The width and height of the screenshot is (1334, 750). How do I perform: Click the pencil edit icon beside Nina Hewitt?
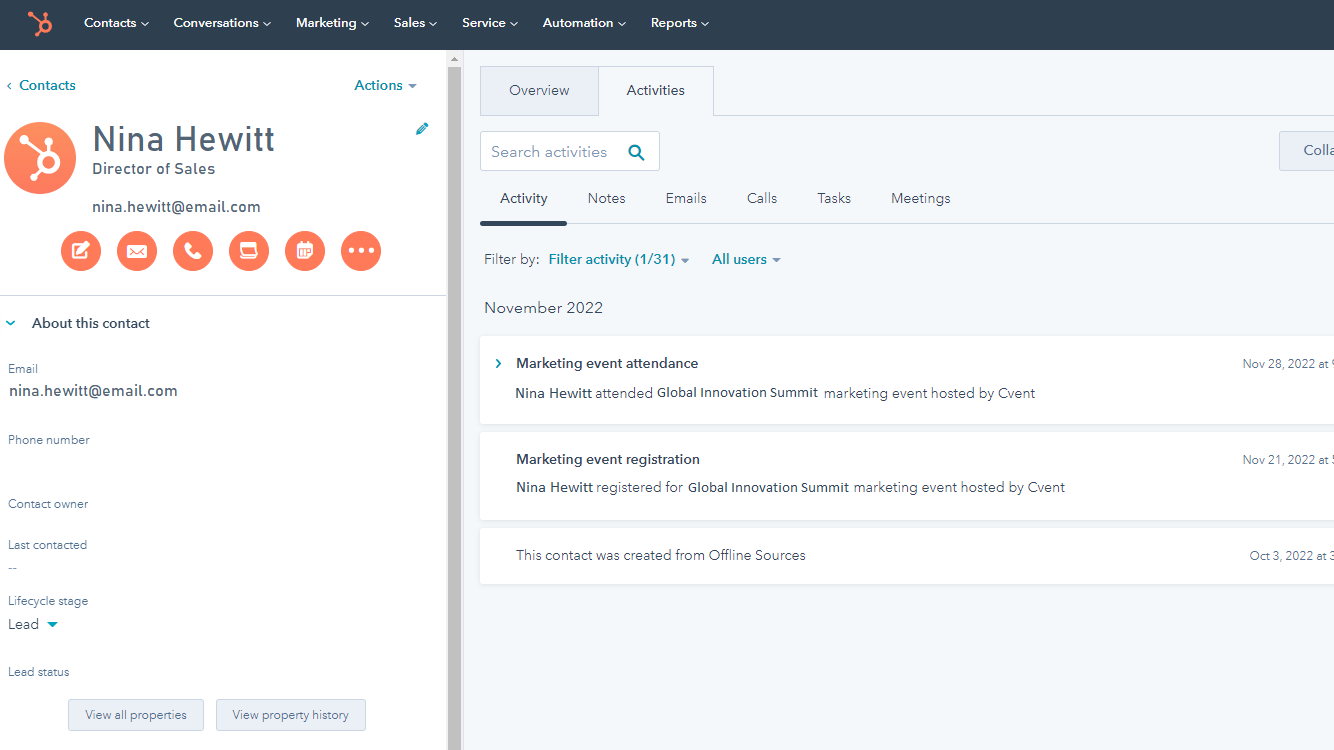pos(422,129)
